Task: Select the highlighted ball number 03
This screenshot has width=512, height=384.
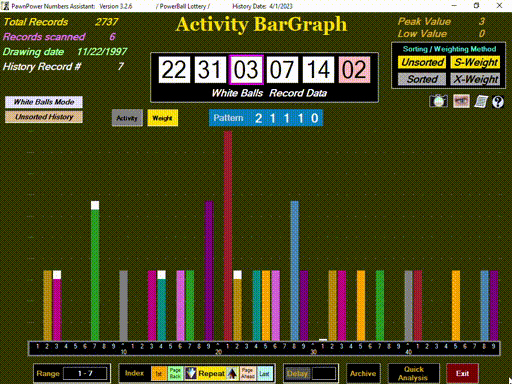Action: [x=246, y=70]
